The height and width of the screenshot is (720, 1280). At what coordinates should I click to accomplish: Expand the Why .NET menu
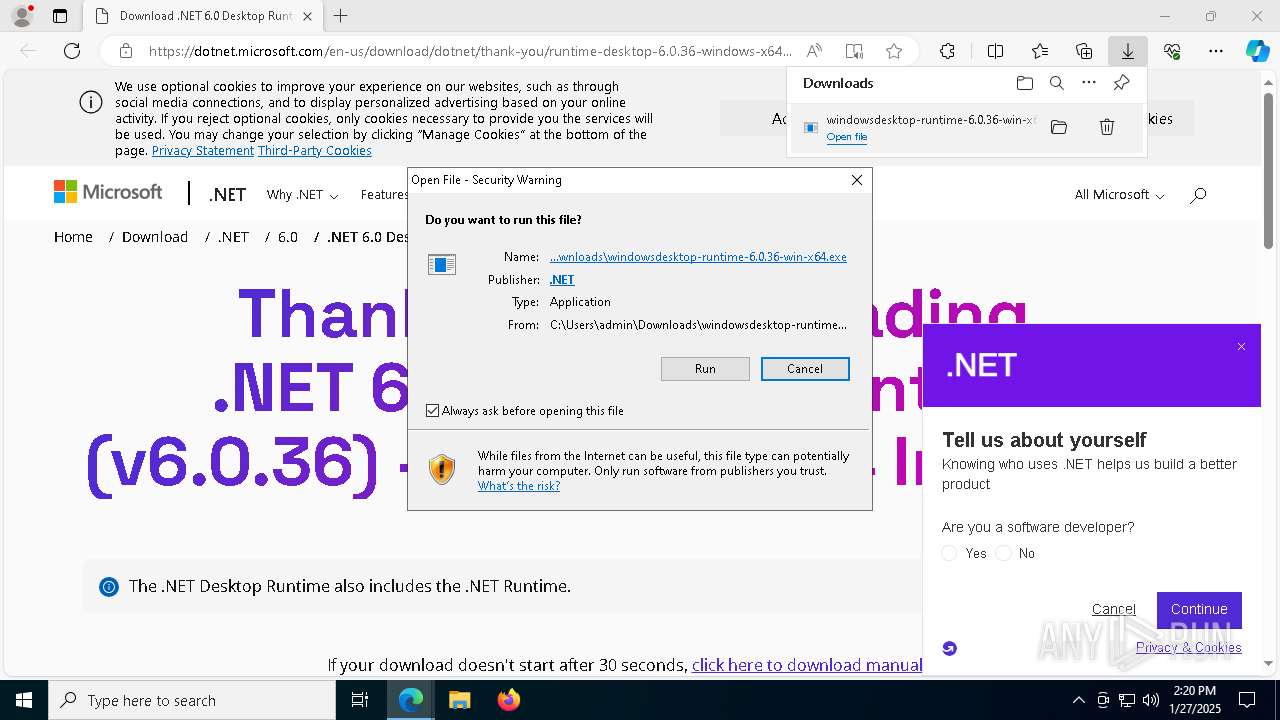[x=302, y=195]
